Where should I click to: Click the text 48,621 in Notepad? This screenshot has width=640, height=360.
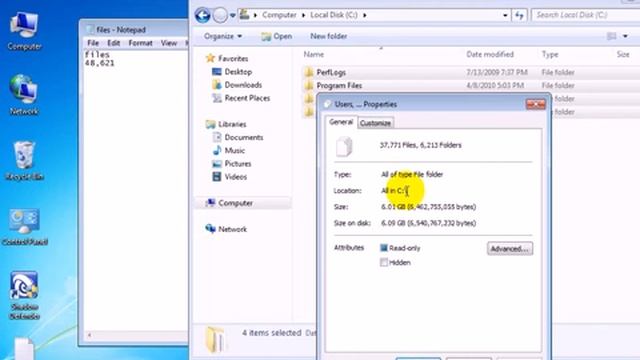pos(100,63)
